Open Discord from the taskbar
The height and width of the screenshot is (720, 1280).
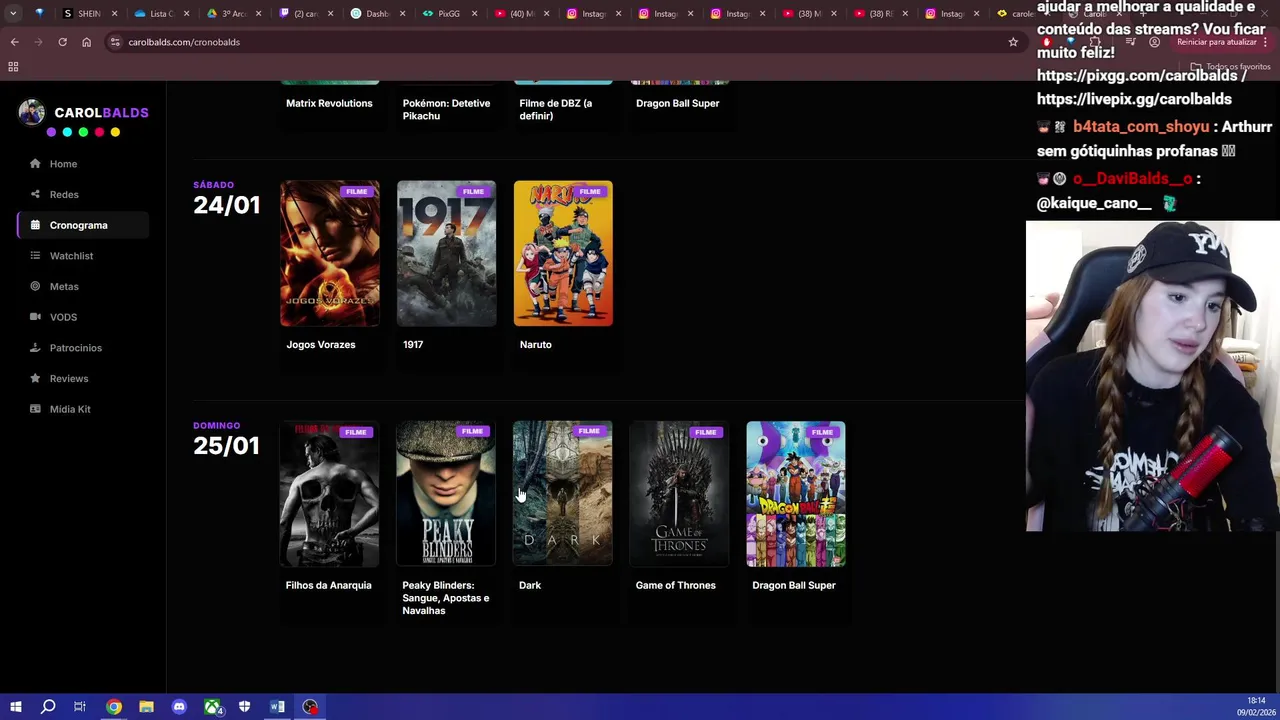(x=179, y=707)
